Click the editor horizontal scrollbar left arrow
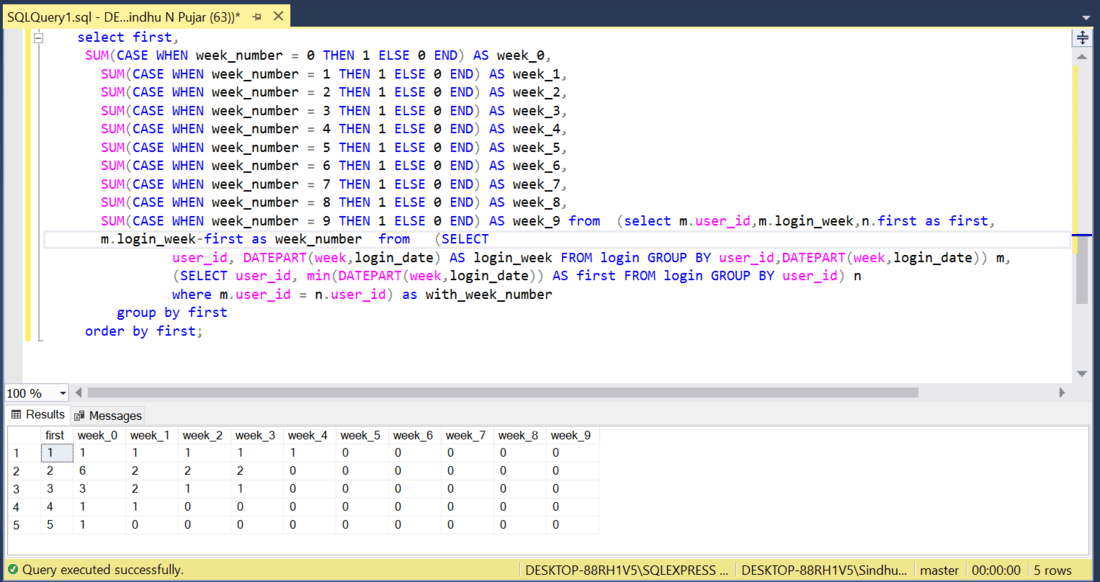The image size is (1100, 582). coord(79,393)
